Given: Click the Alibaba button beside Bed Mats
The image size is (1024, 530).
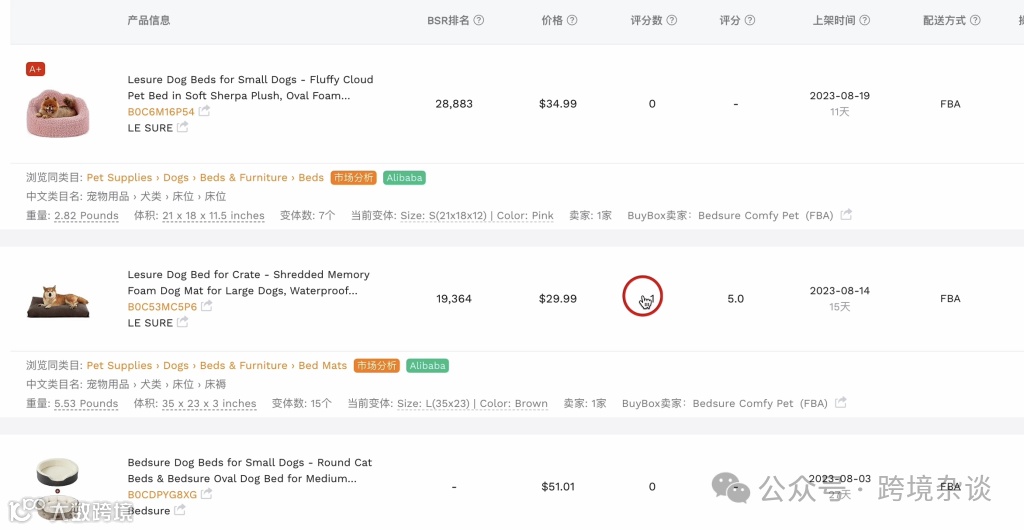Looking at the screenshot, I should (x=427, y=366).
